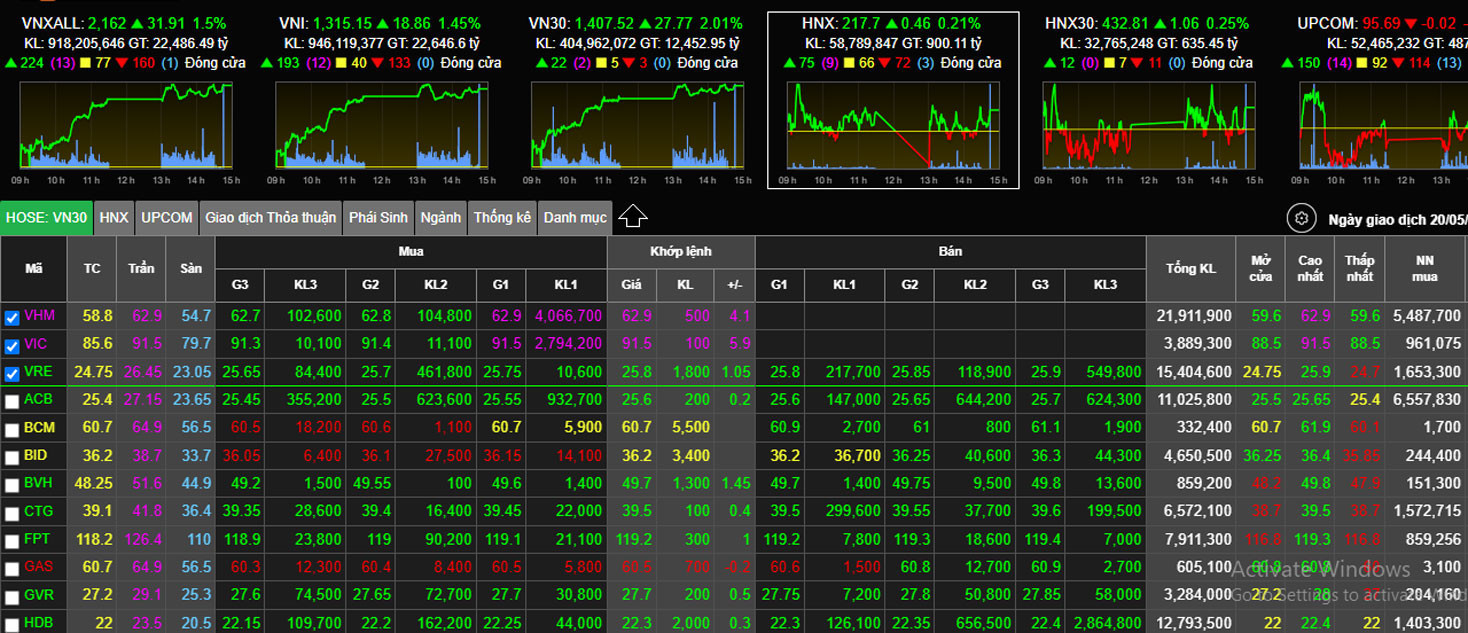Uncheck the VHM stock checkbox
Screen dimensions: 1468x633
(12, 318)
